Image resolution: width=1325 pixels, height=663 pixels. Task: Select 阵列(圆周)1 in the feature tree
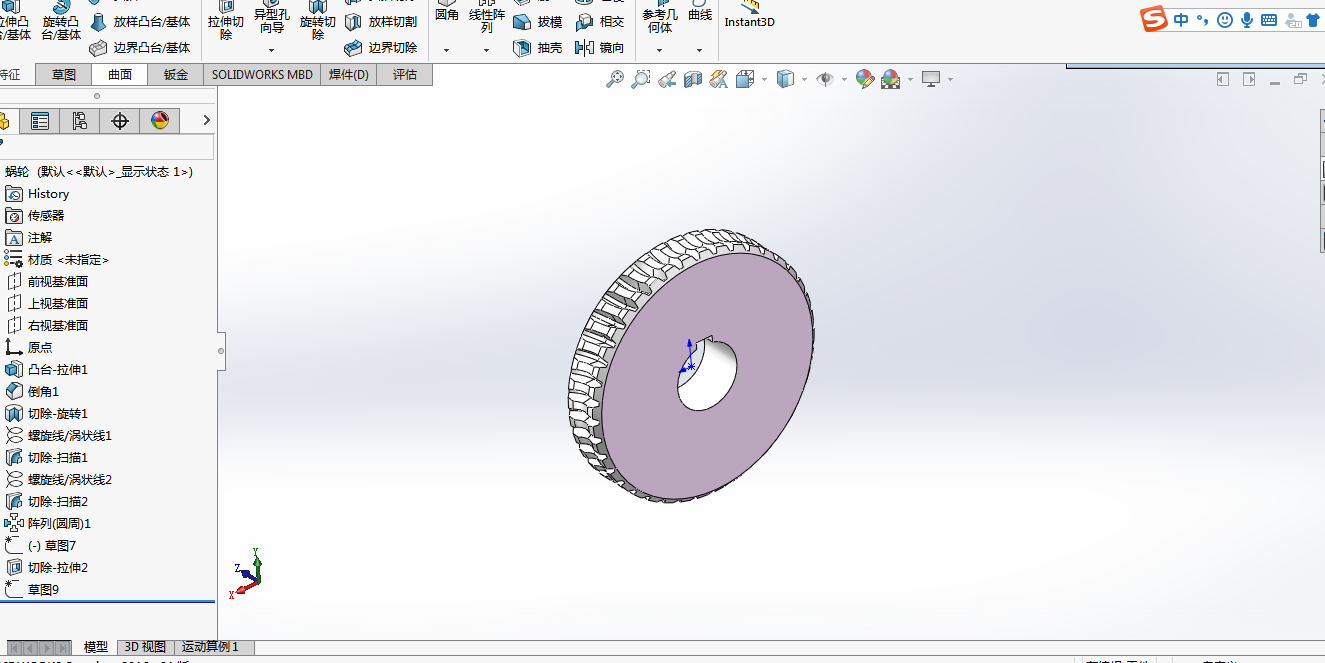coord(59,524)
